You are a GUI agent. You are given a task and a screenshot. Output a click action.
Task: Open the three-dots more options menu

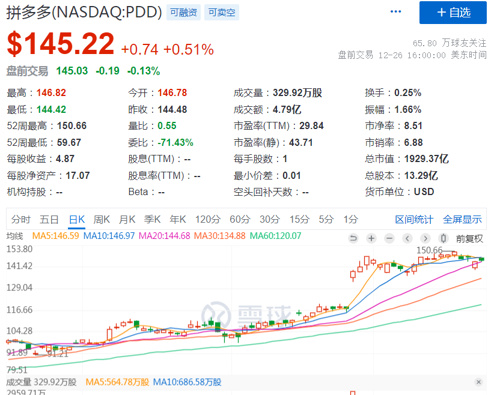(x=396, y=12)
